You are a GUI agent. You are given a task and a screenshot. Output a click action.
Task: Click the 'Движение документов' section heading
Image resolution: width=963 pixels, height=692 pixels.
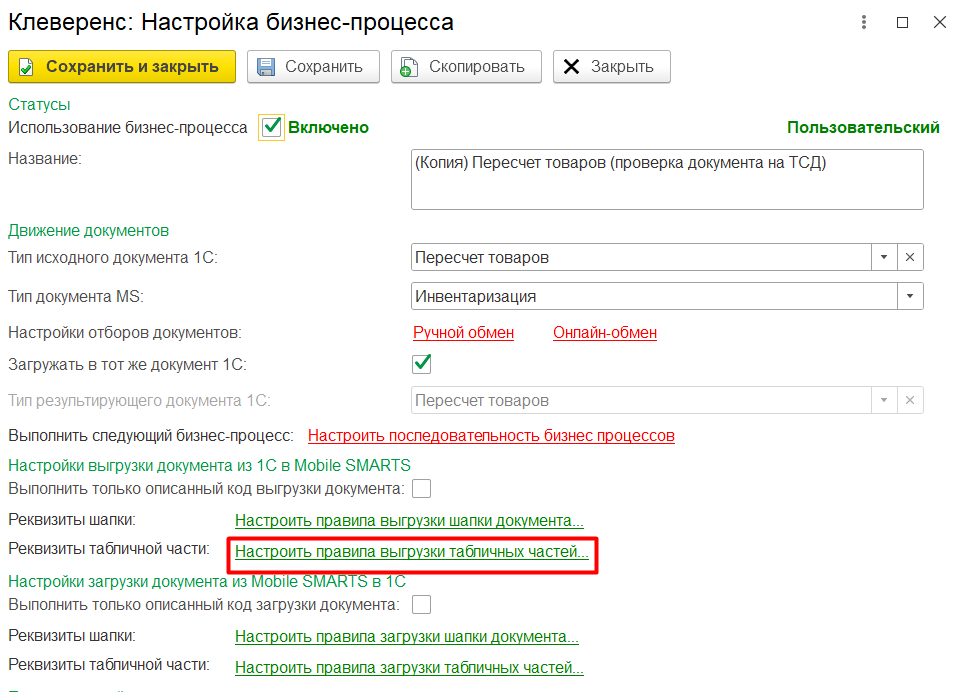coord(88,231)
